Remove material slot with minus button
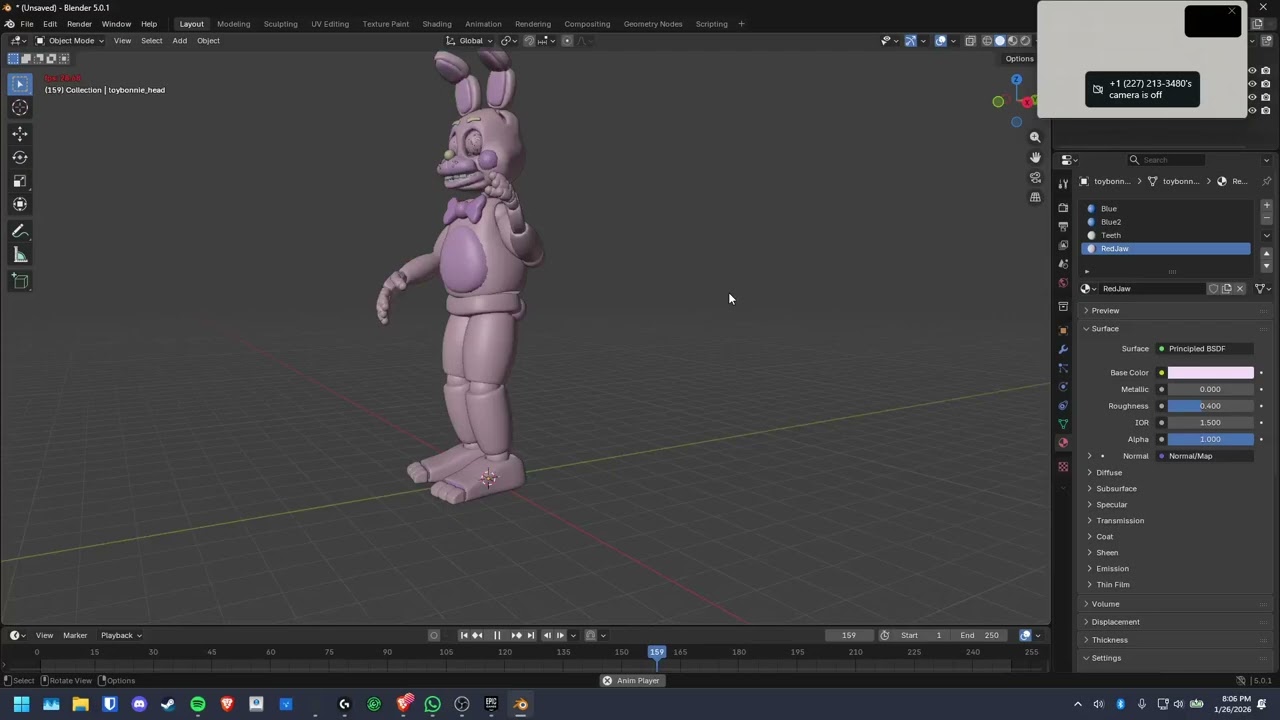This screenshot has width=1280, height=720. tap(1266, 218)
